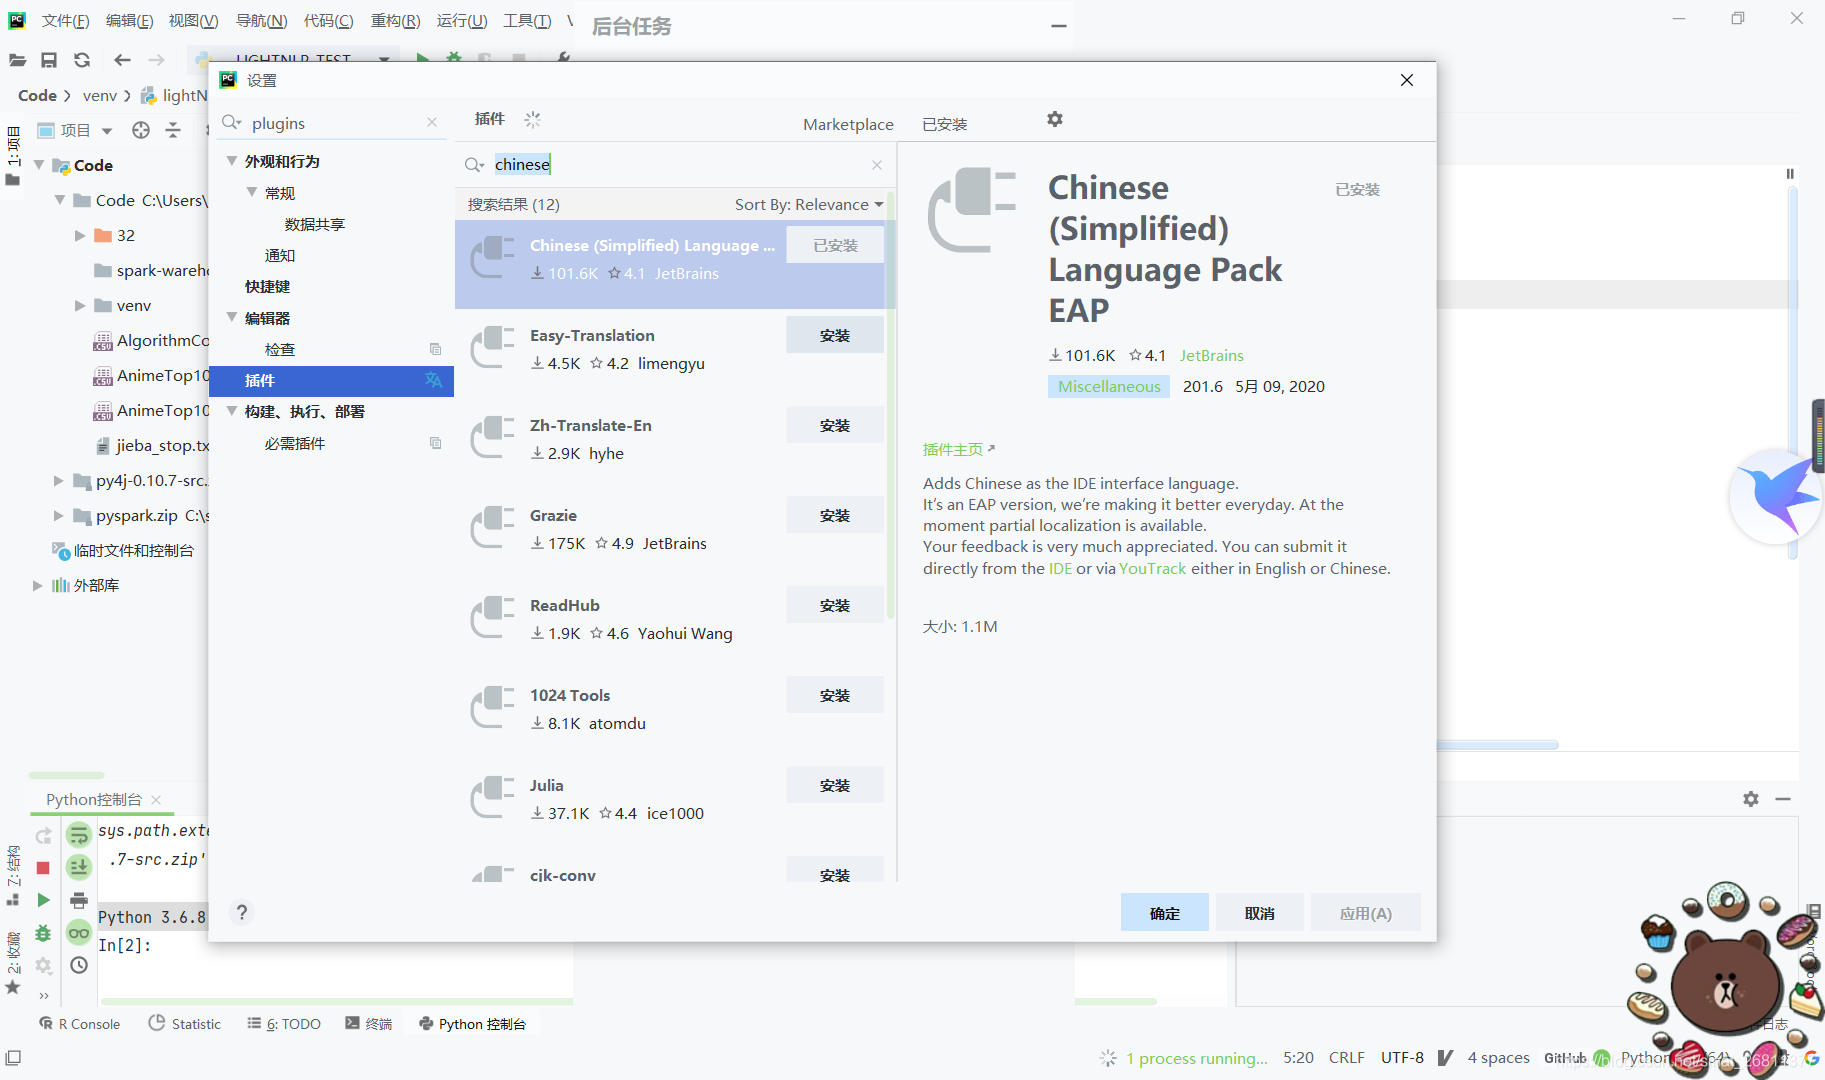Viewport: 1825px width, 1080px height.
Task: Open the 文件(F) menu
Action: click(x=66, y=21)
